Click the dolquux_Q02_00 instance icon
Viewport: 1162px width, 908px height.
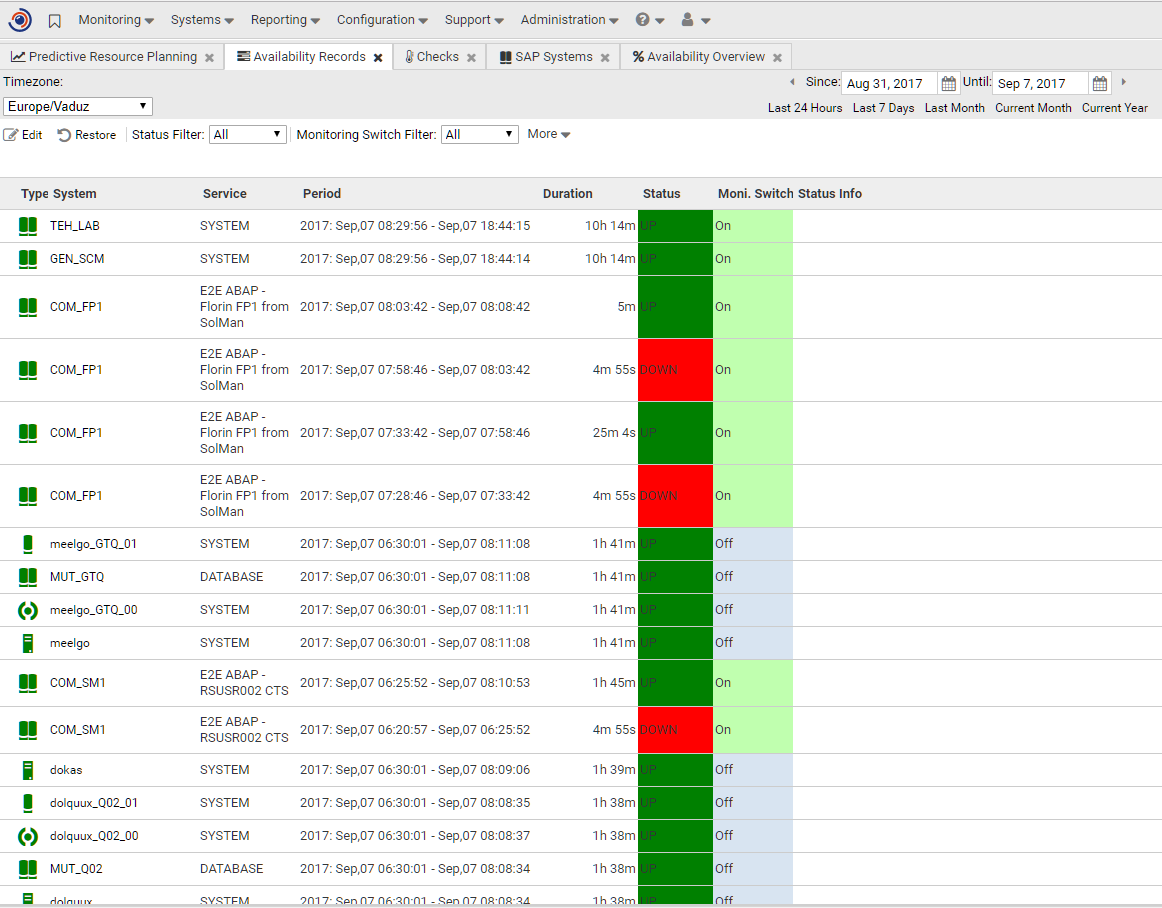tap(27, 836)
